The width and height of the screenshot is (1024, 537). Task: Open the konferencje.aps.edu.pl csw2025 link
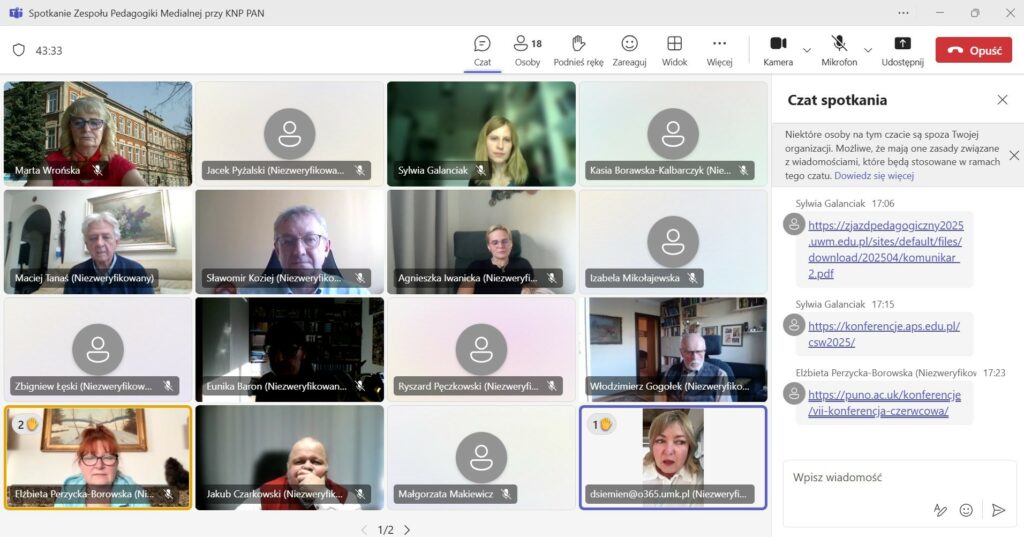point(884,334)
